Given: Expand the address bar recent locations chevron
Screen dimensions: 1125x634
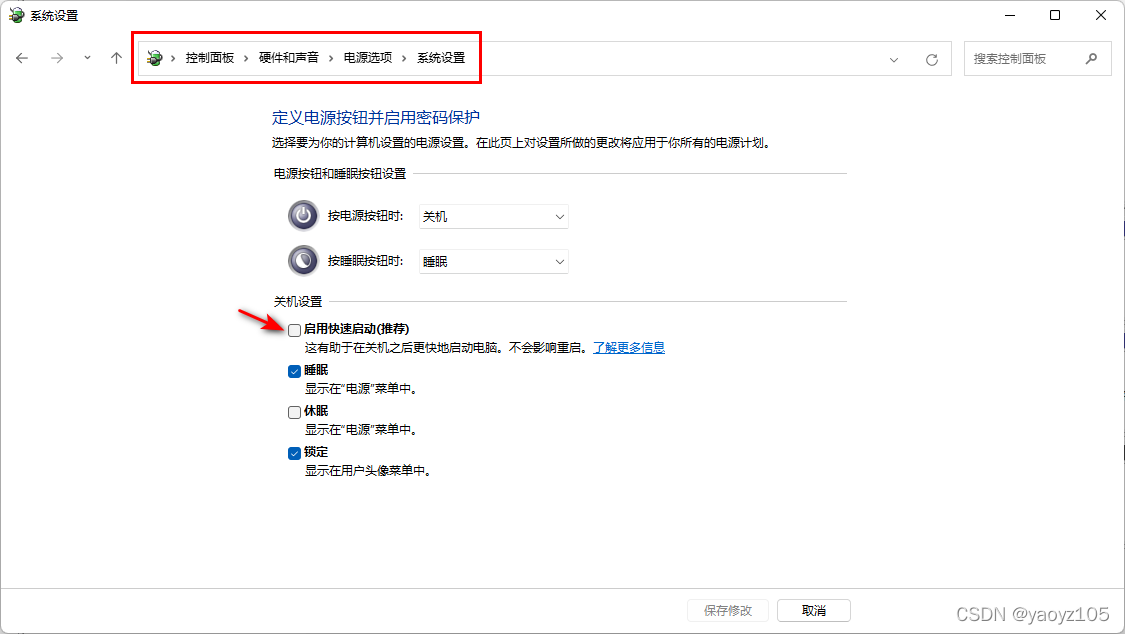Looking at the screenshot, I should (x=893, y=58).
